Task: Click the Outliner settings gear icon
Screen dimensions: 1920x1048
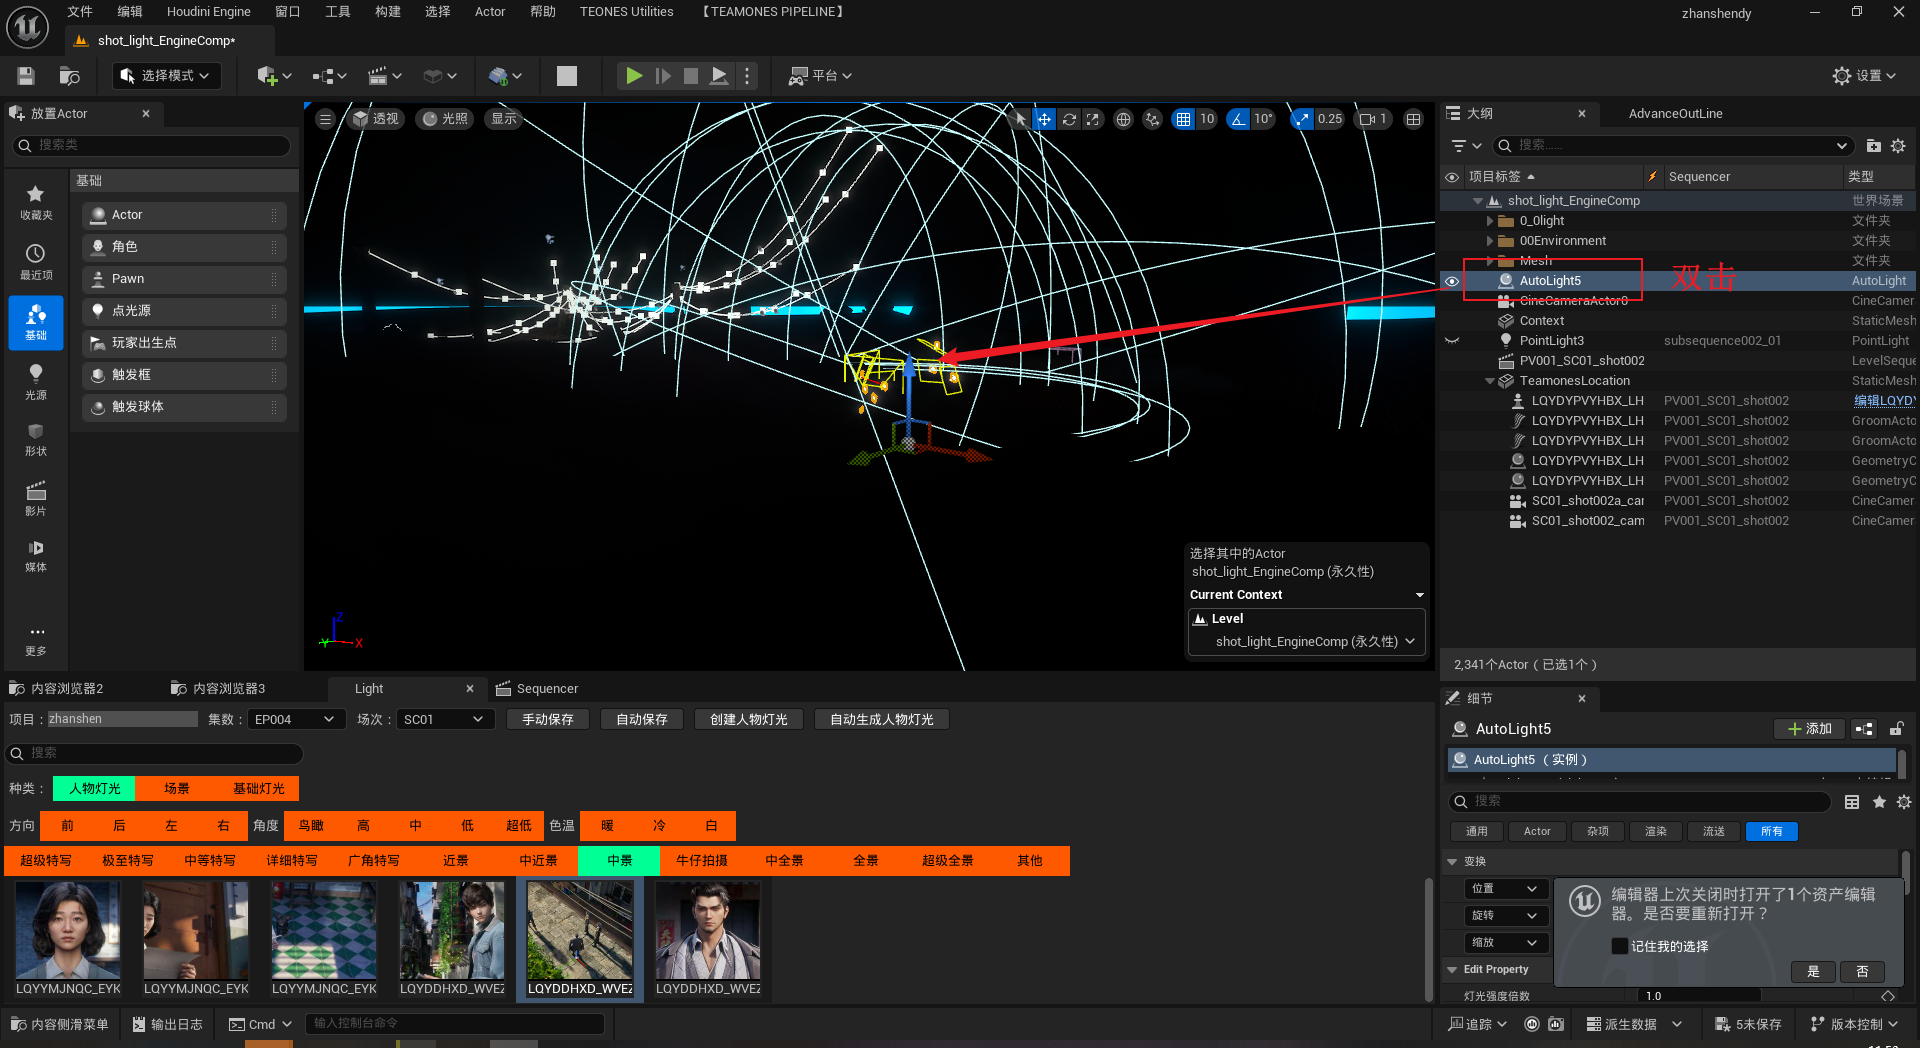Action: coord(1898,146)
